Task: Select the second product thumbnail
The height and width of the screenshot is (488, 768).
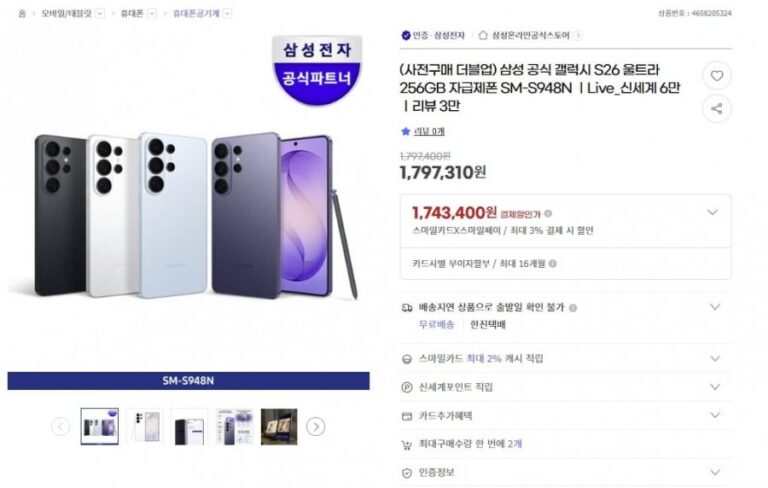Action: pyautogui.click(x=145, y=427)
